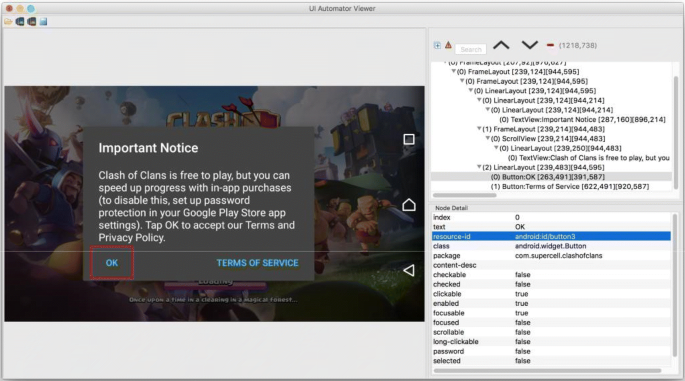
Task: Close the UI Automator Viewer window
Action: pyautogui.click(x=9, y=8)
